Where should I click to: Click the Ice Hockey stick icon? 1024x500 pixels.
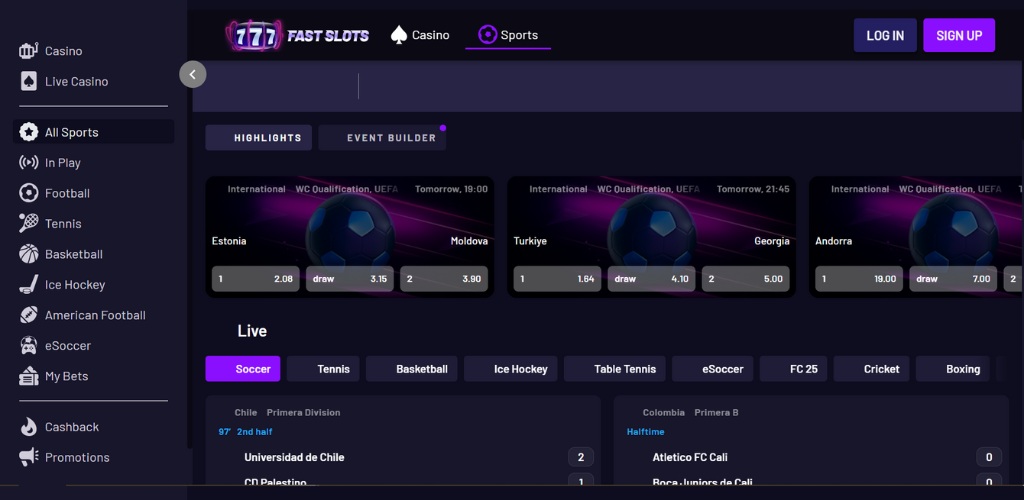click(x=28, y=285)
